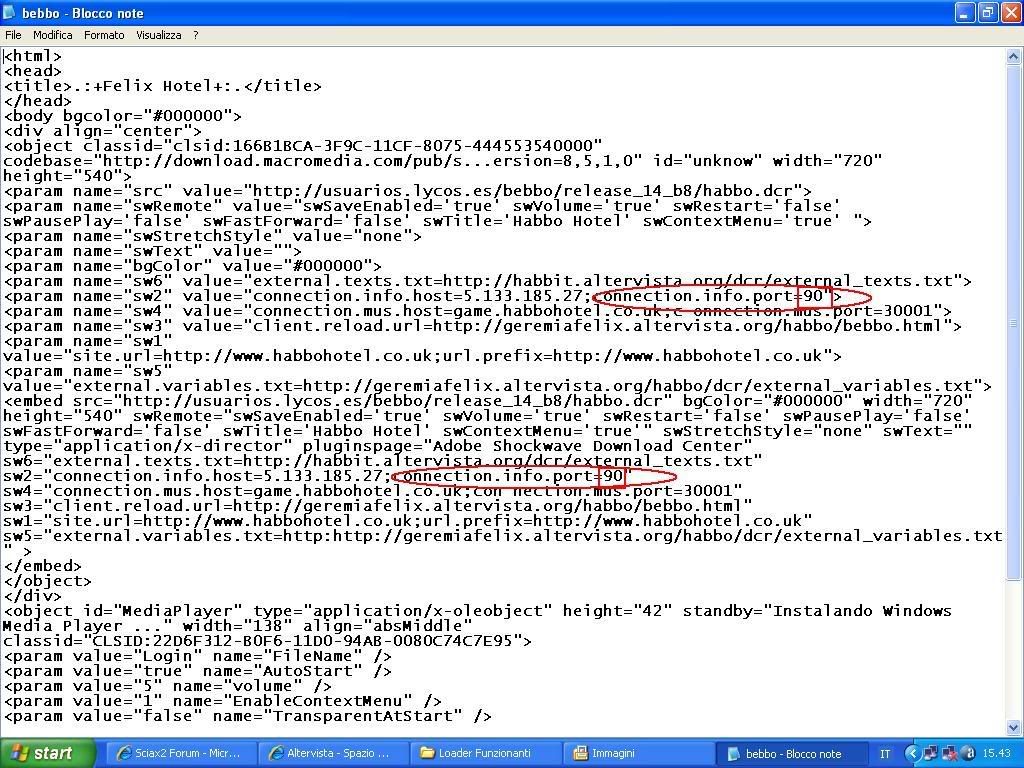Open Immagini window from taskbar

tap(638, 753)
